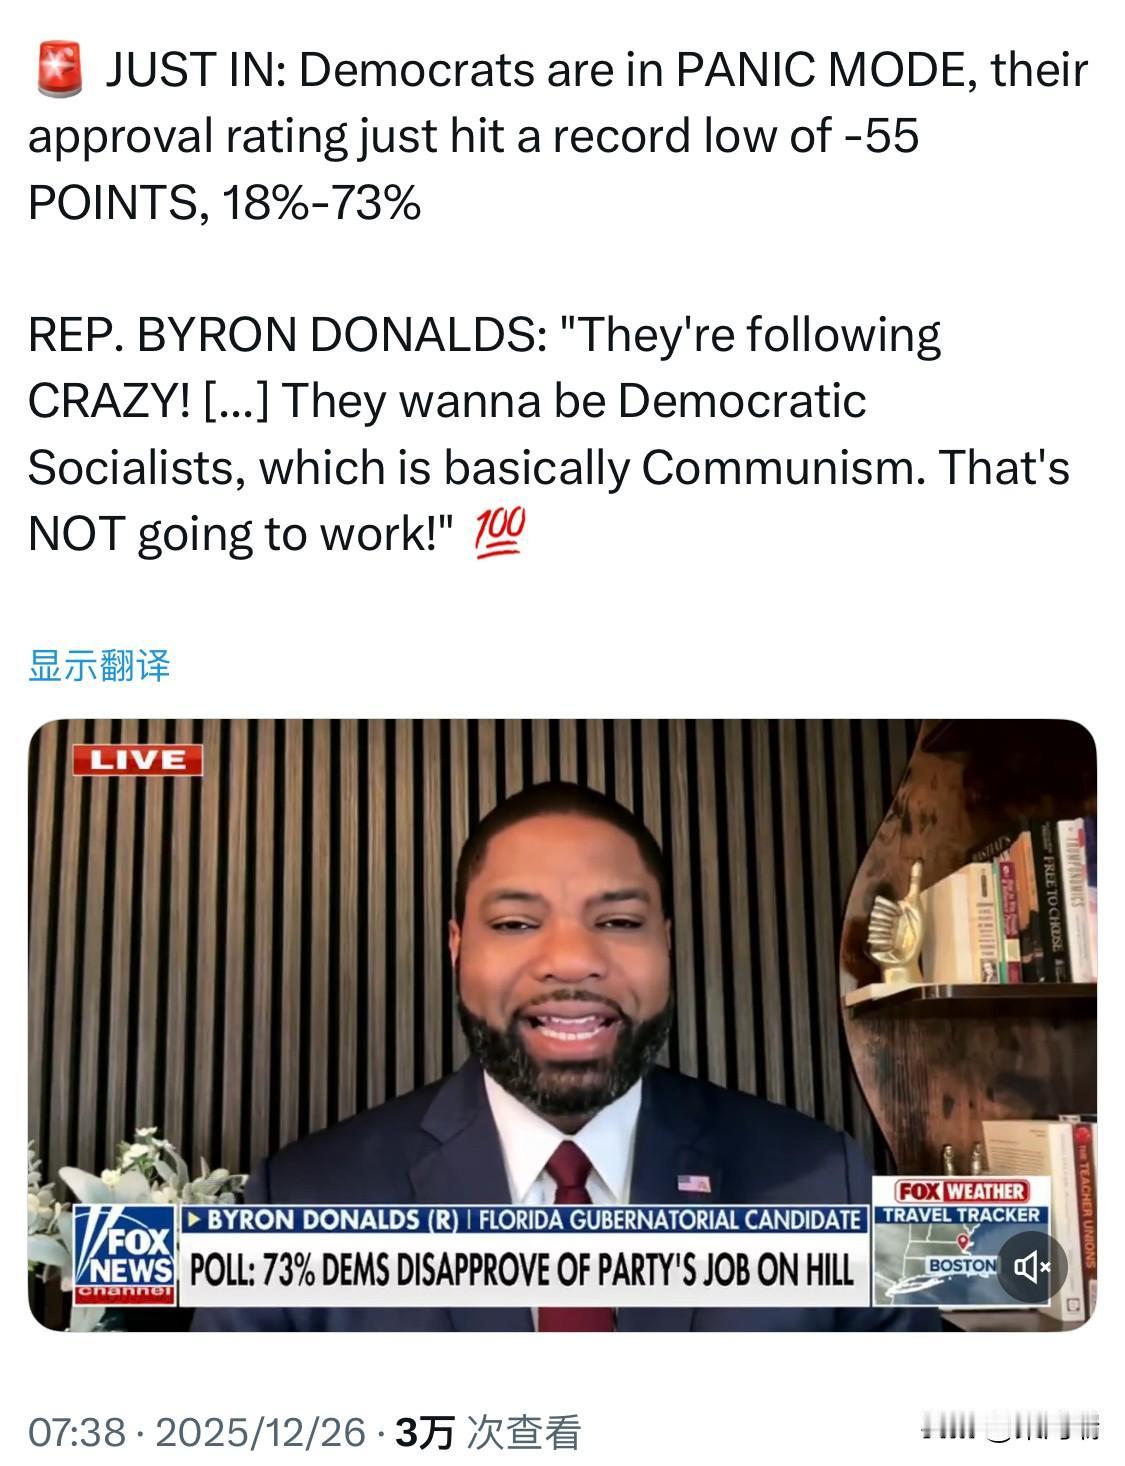
Task: Tap the REP. BYRON DONALDS quote paragraph
Action: click(549, 434)
